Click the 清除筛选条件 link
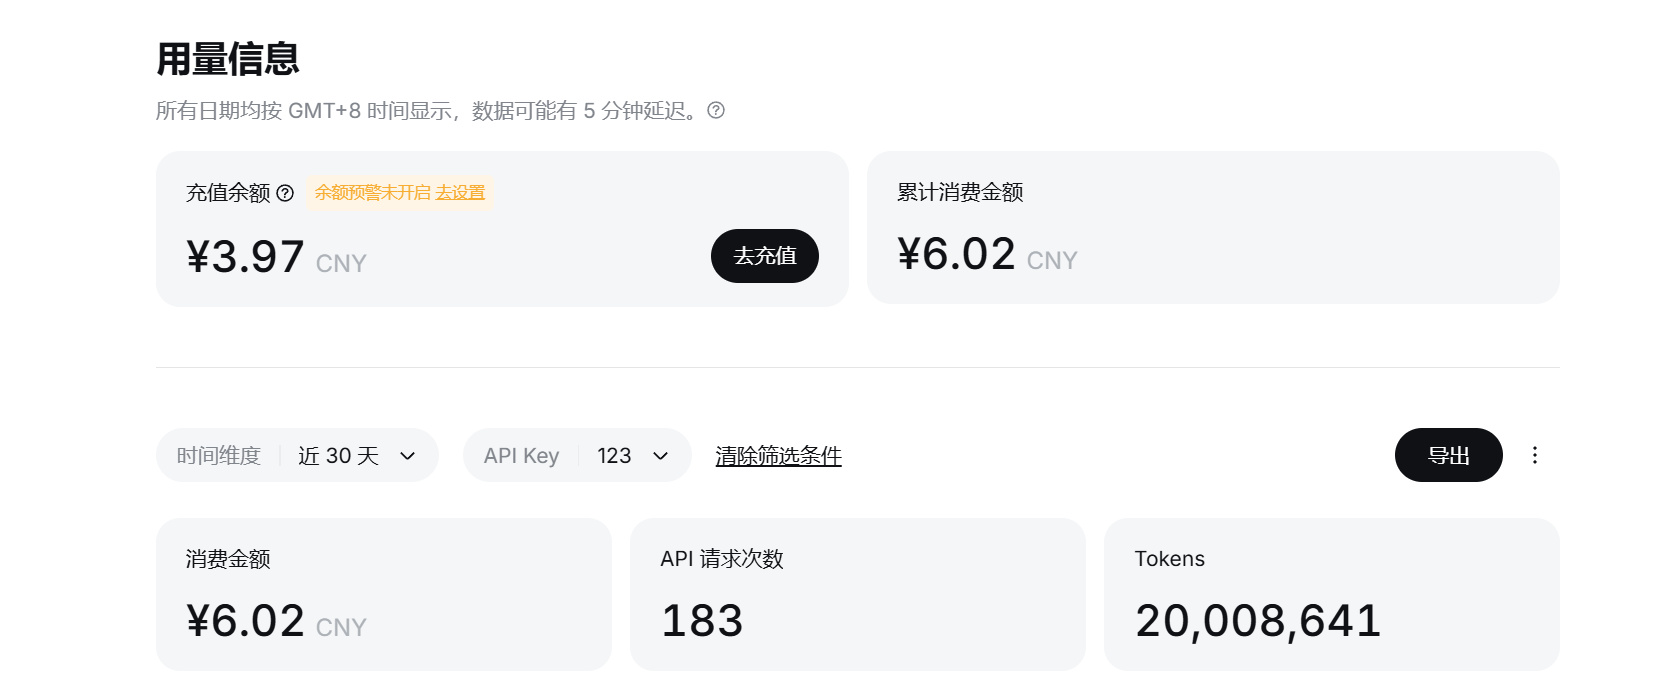1656x696 pixels. point(778,456)
